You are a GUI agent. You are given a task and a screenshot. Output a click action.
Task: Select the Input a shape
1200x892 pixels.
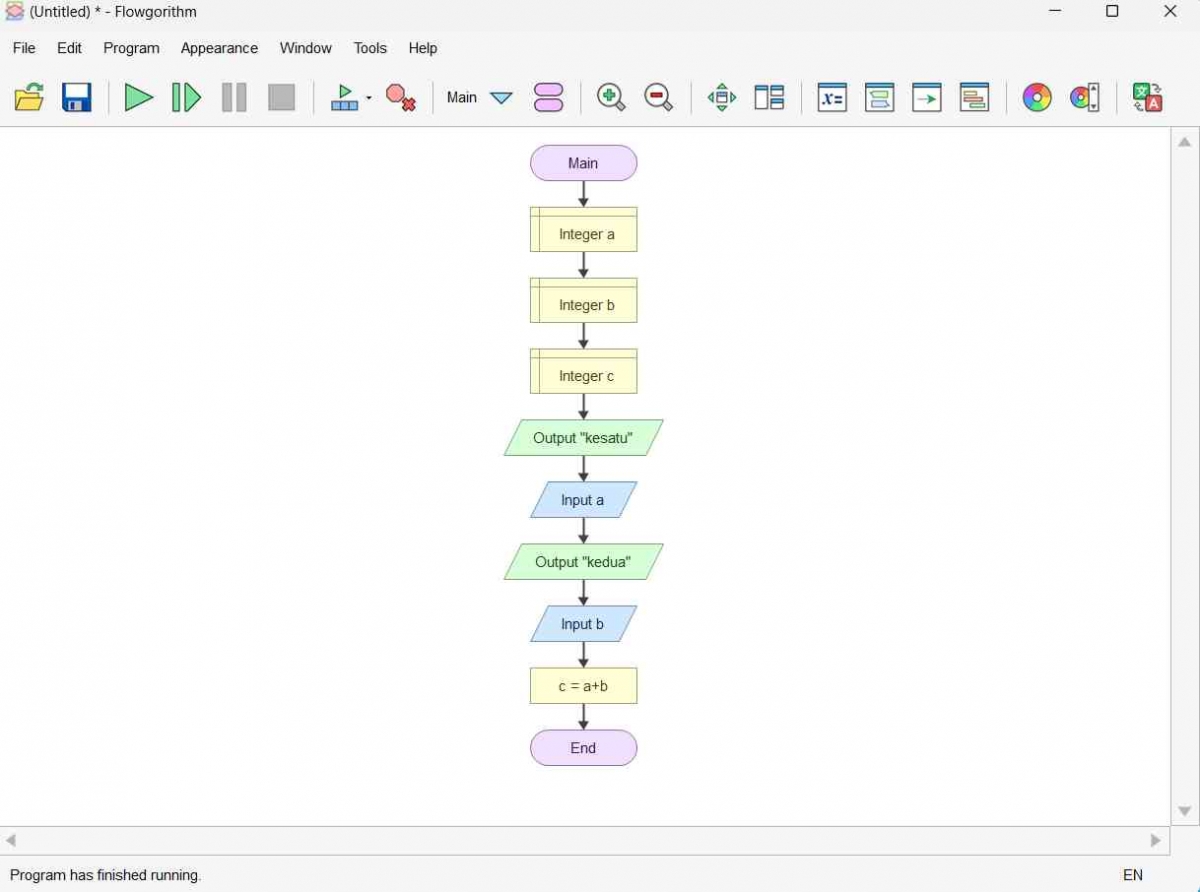pyautogui.click(x=583, y=500)
